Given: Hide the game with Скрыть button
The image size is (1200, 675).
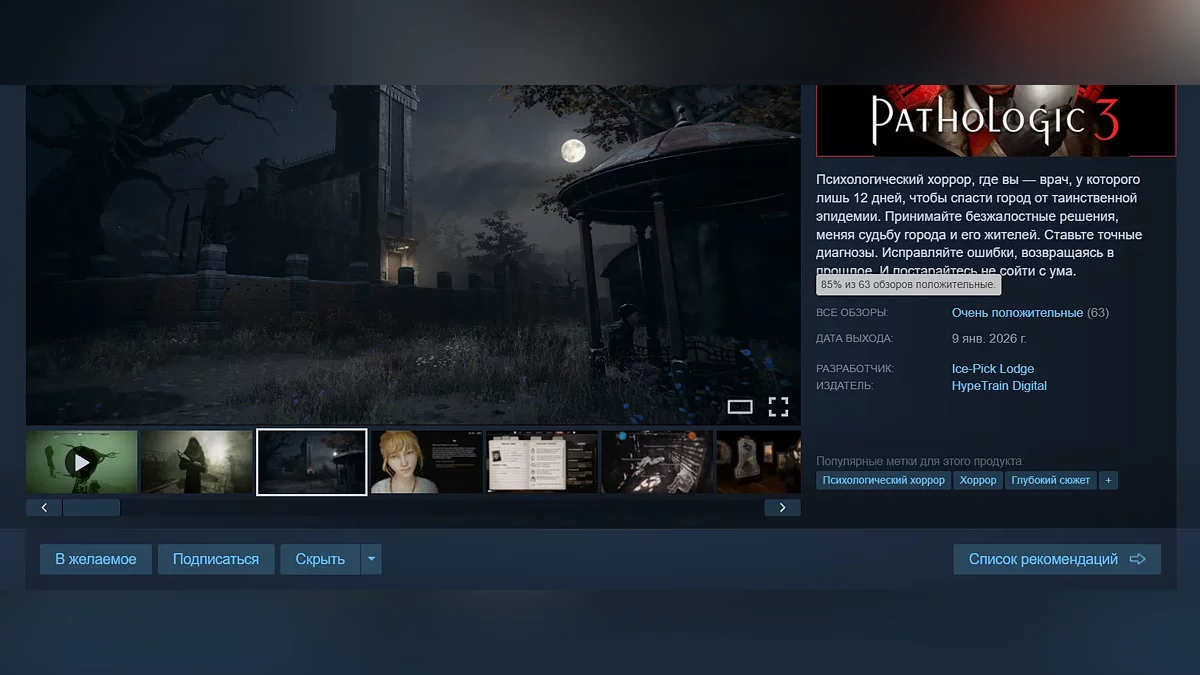Looking at the screenshot, I should pos(320,559).
